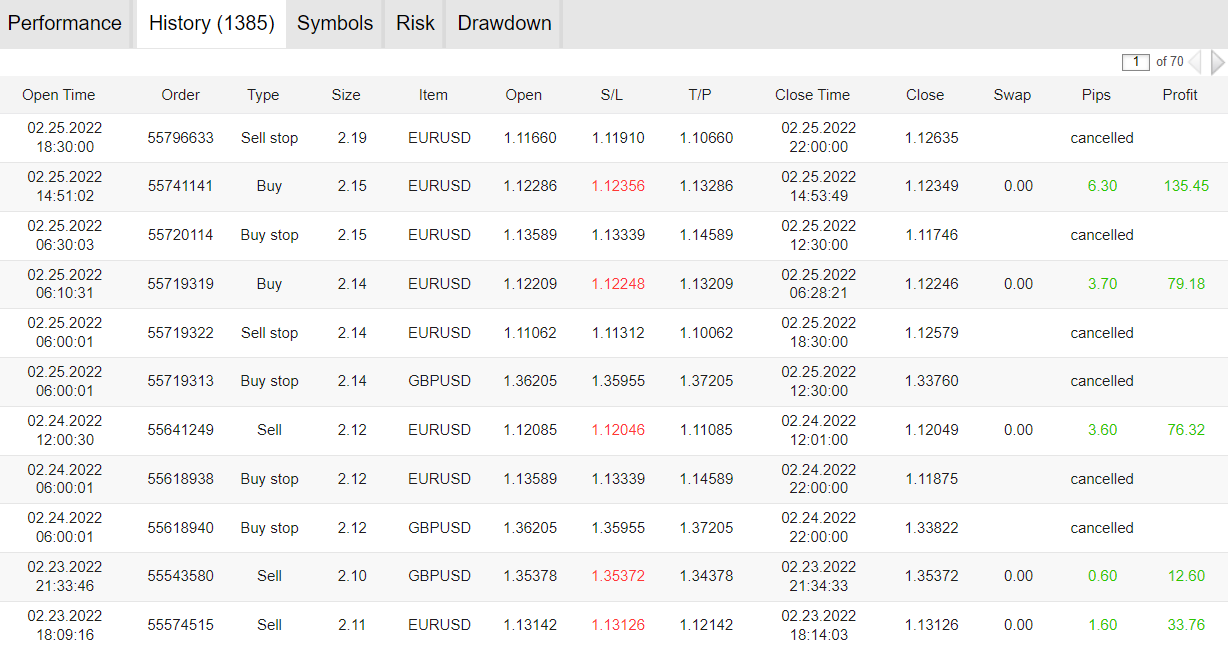
Task: Go to the next page of history
Action: point(1218,61)
